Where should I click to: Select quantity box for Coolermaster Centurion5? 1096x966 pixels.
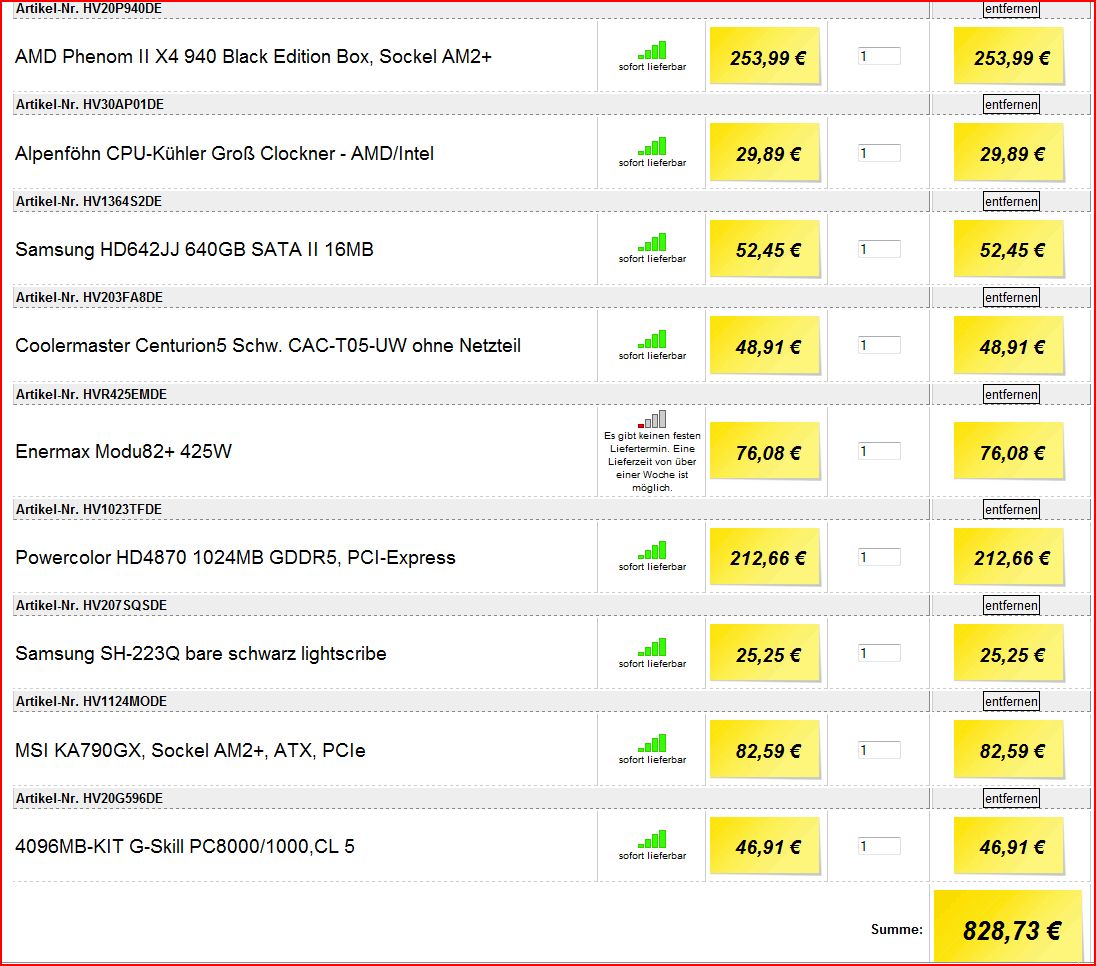879,345
